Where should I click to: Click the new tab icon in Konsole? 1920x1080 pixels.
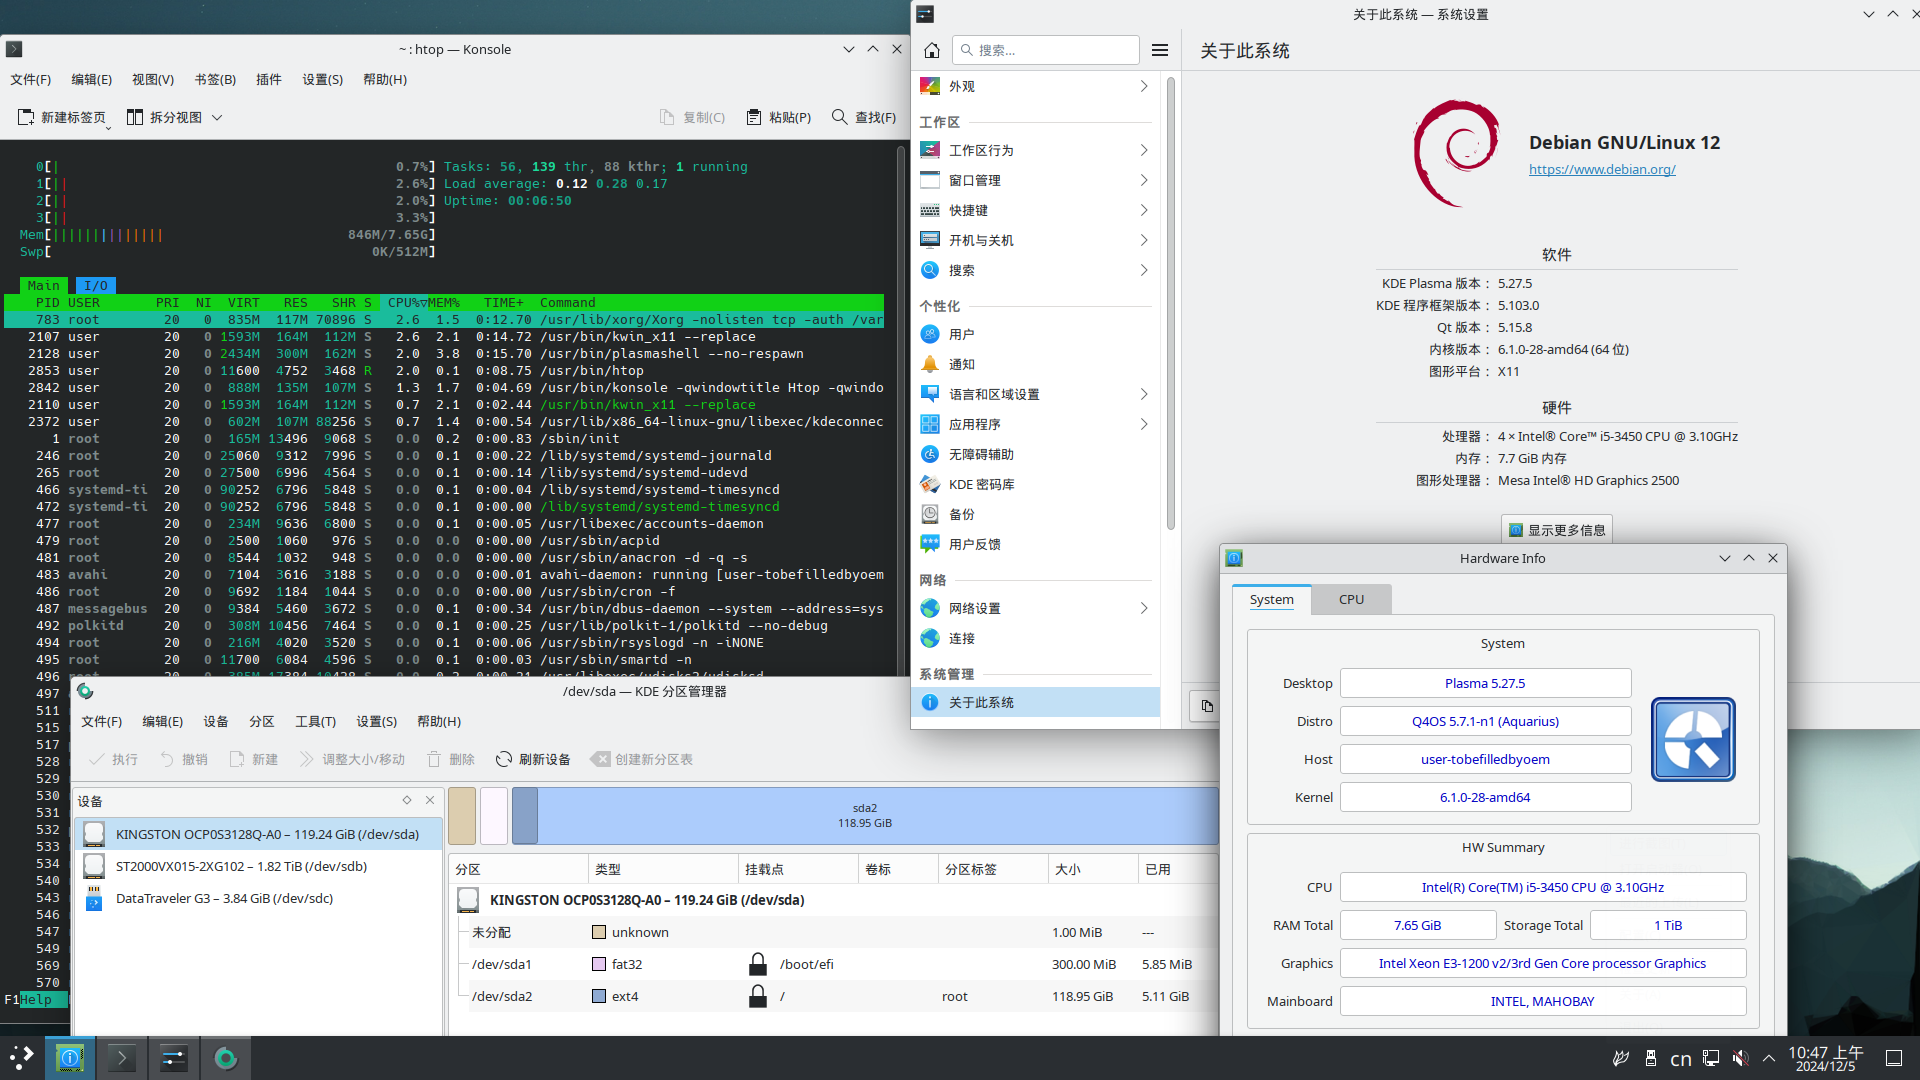pos(26,117)
